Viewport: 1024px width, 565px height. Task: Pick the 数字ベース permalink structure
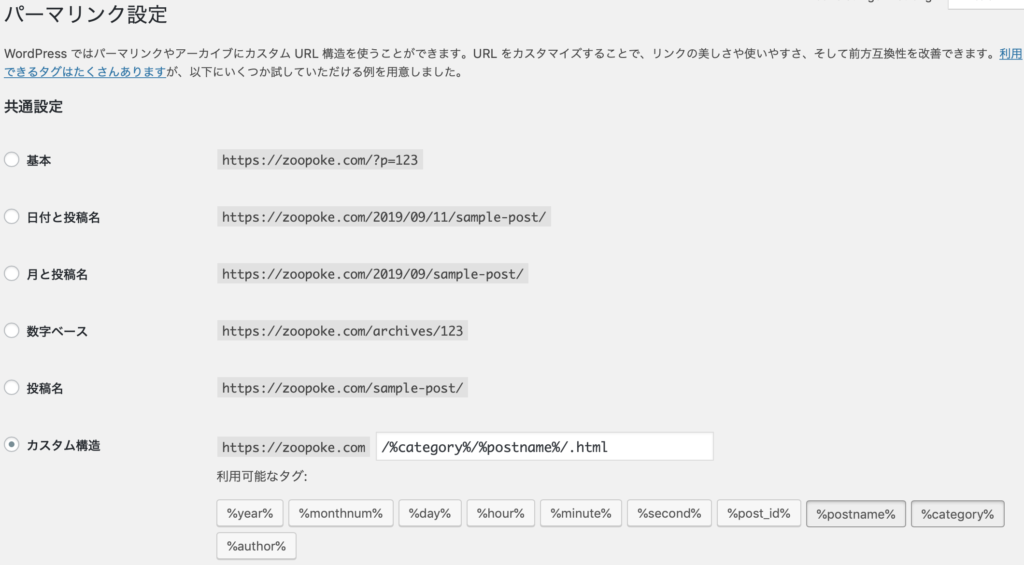point(12,331)
